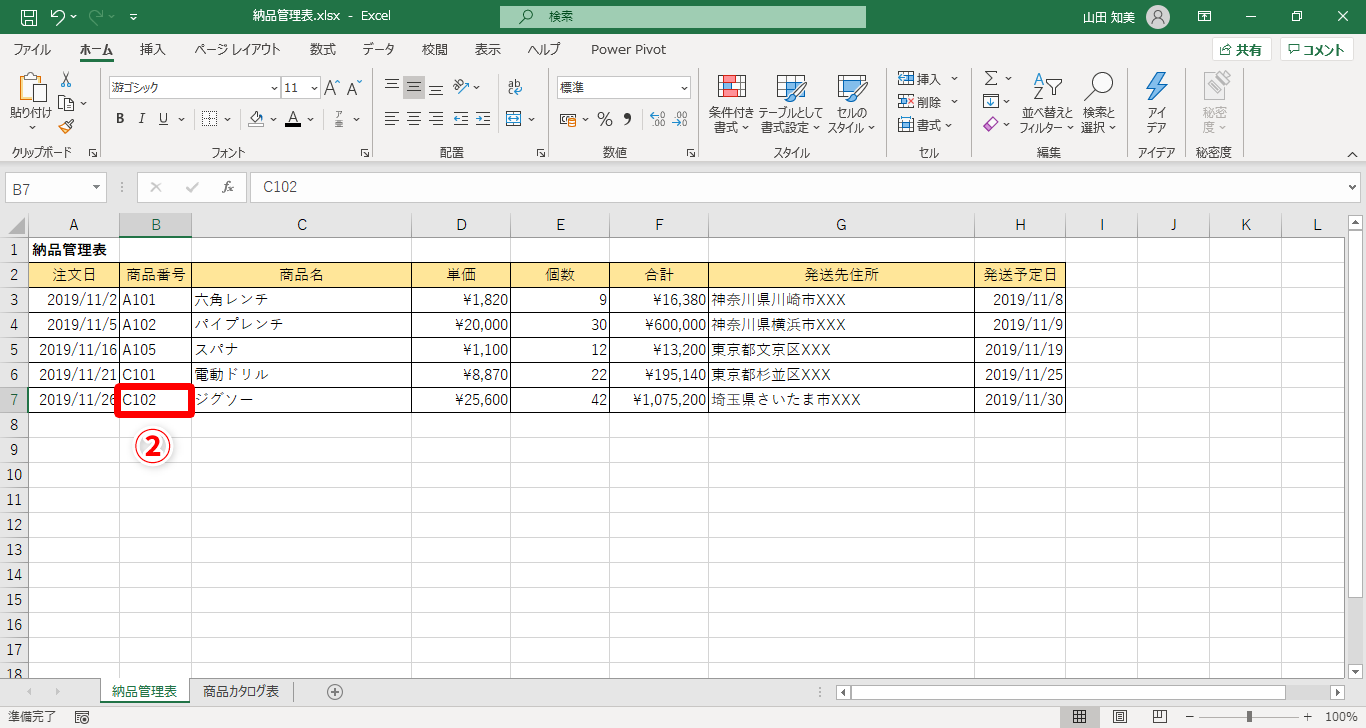Insert AutoSum with the sigma icon

coord(991,79)
